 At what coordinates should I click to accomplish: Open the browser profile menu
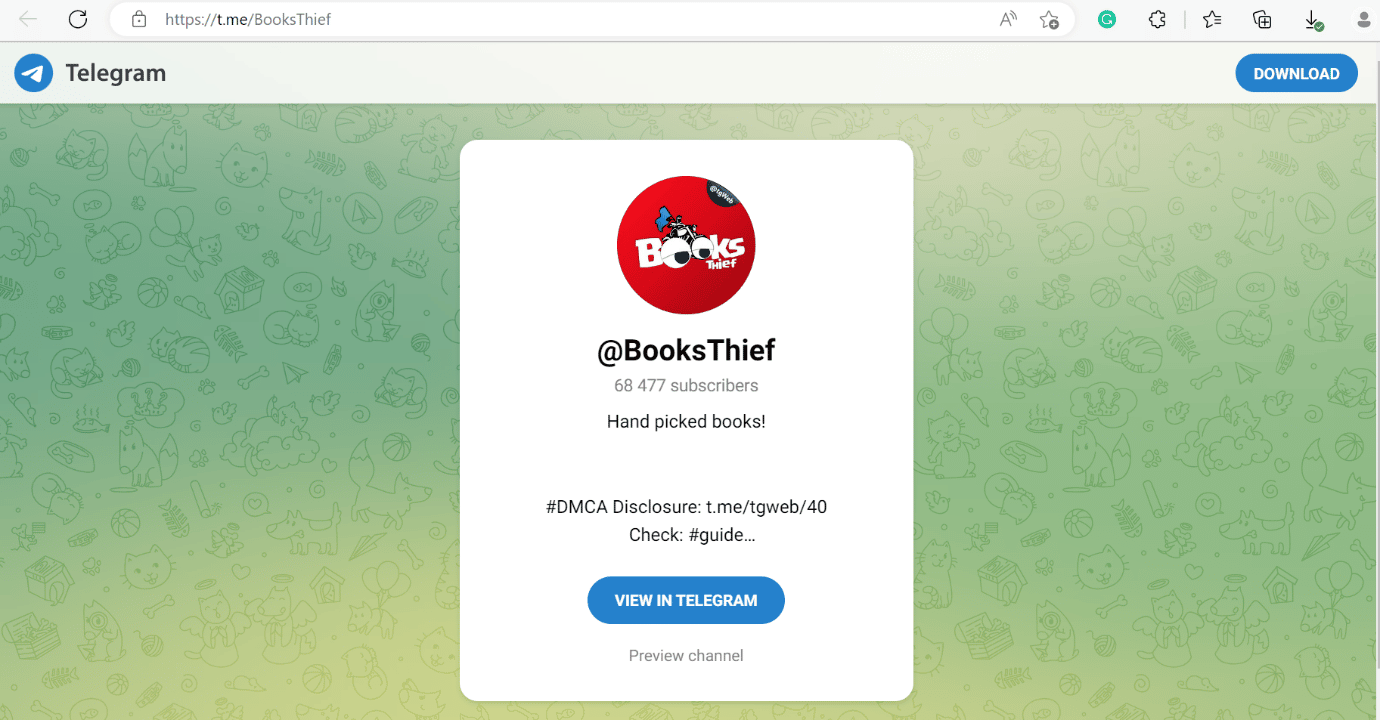1364,19
